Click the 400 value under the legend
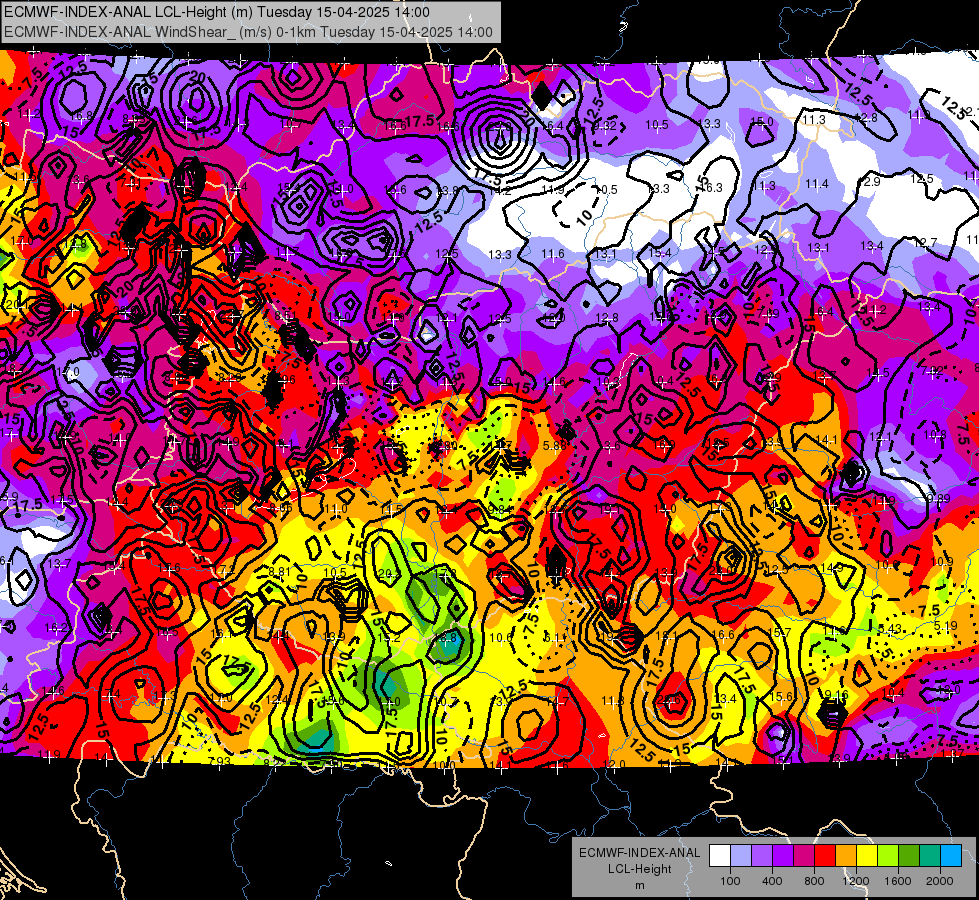Viewport: 979px width, 900px height. pyautogui.click(x=772, y=881)
